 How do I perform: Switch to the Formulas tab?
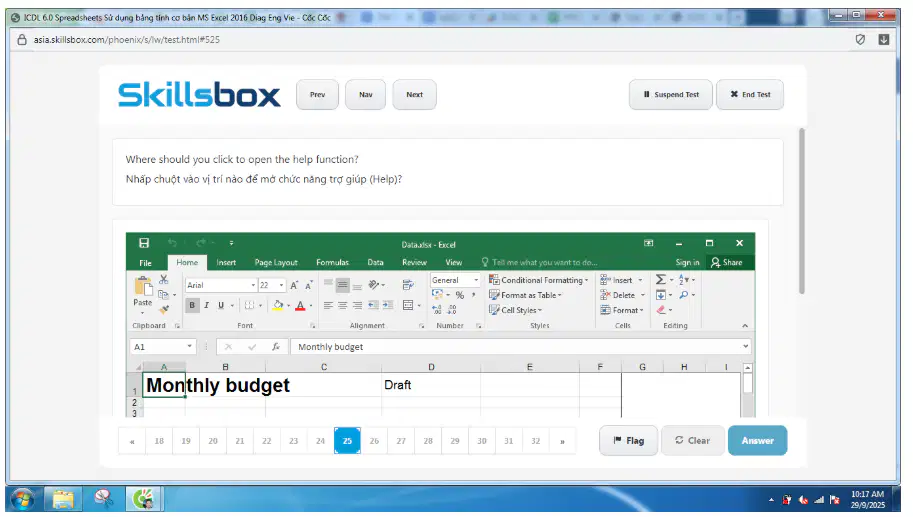332,263
